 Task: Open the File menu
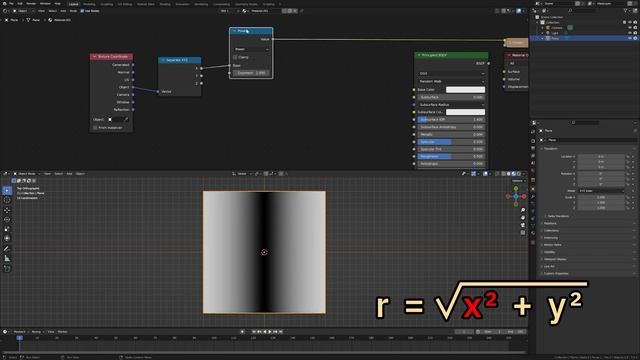(x=11, y=4)
